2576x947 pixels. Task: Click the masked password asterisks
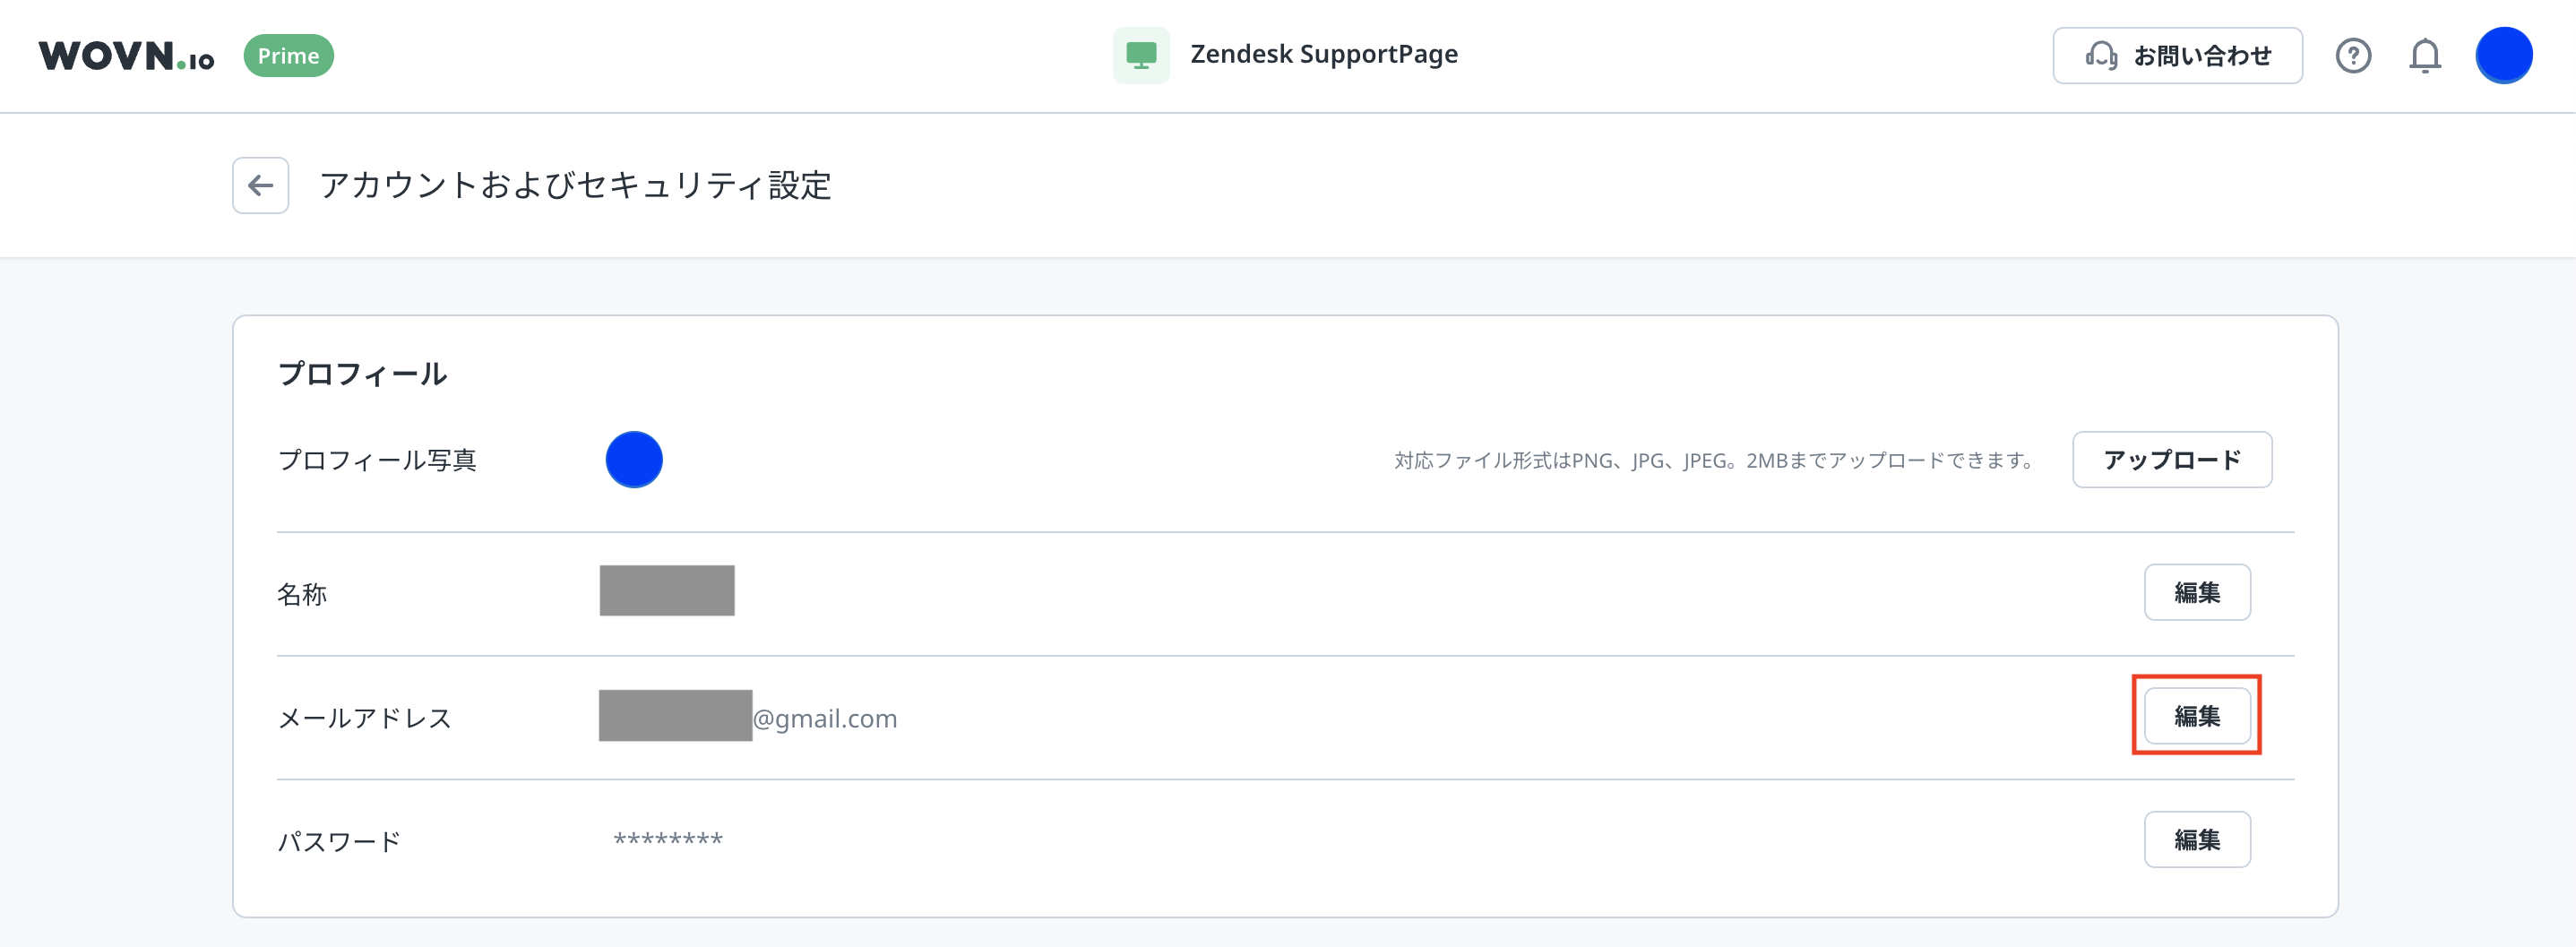(668, 840)
